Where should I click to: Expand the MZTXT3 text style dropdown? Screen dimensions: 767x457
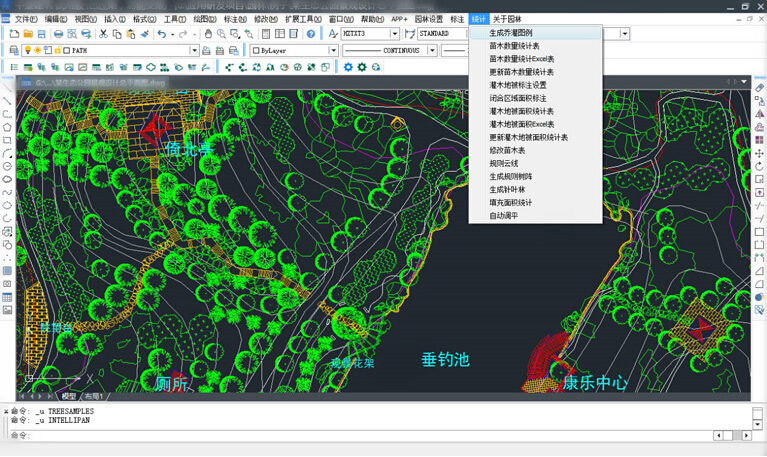pos(395,34)
